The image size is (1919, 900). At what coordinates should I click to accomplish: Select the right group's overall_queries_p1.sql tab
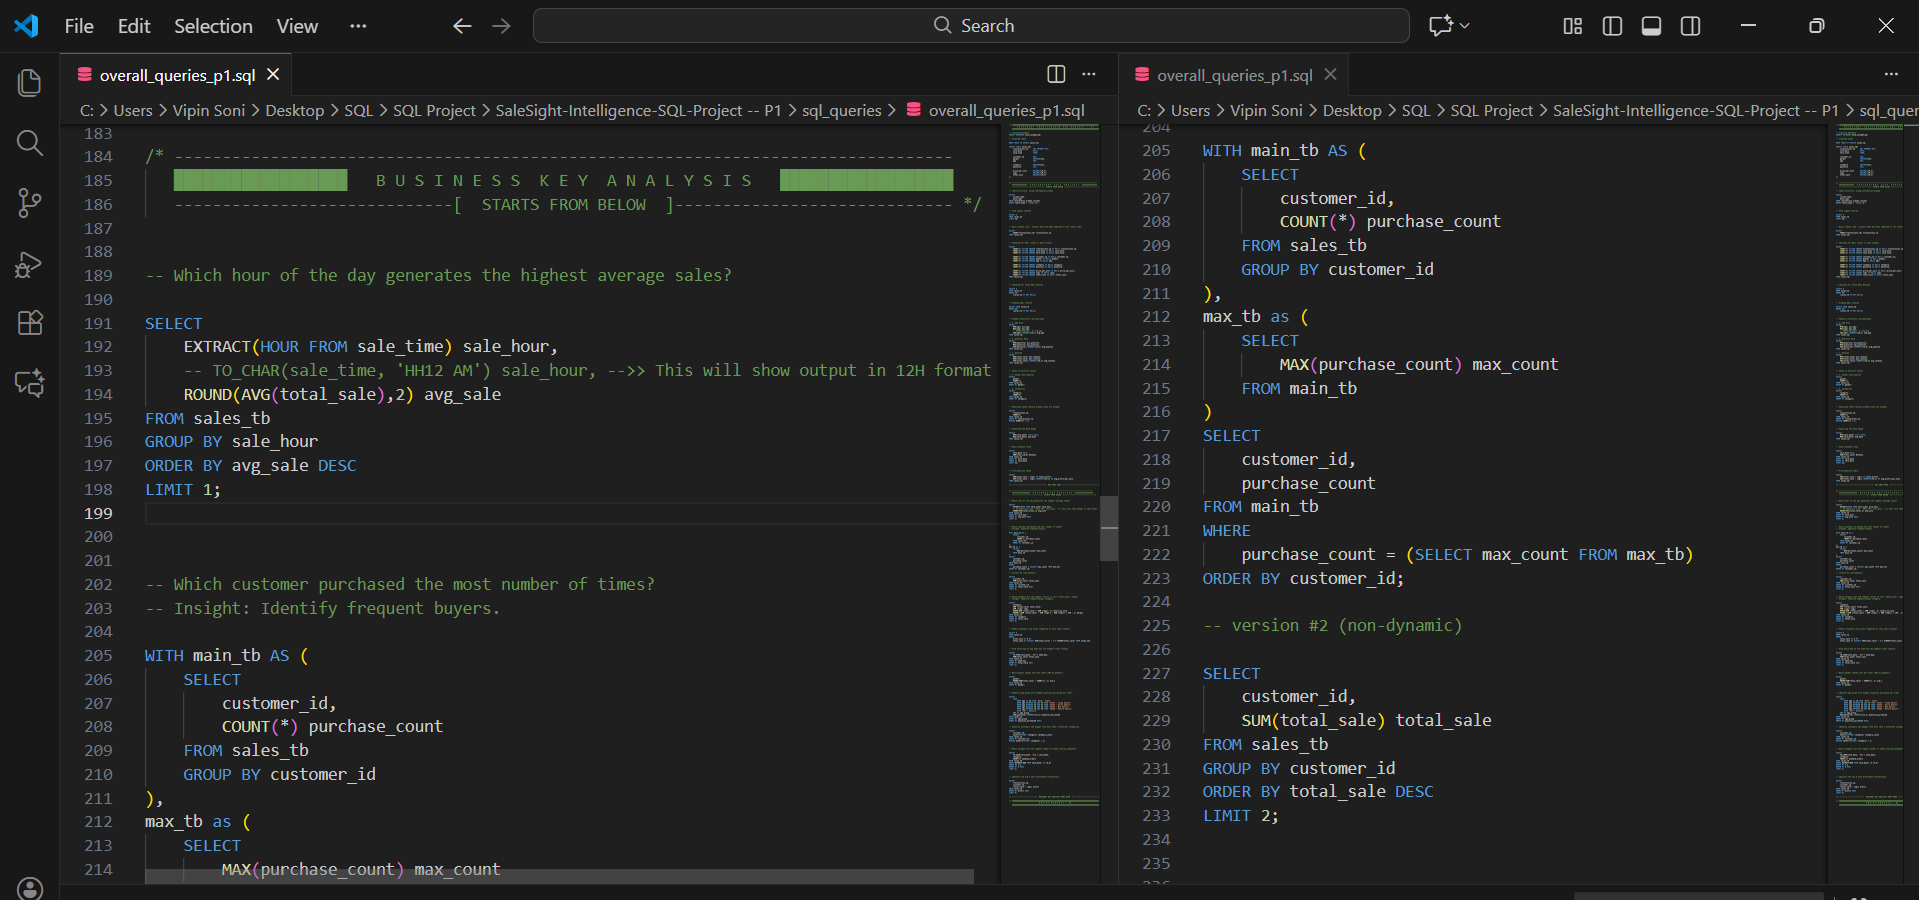1234,75
